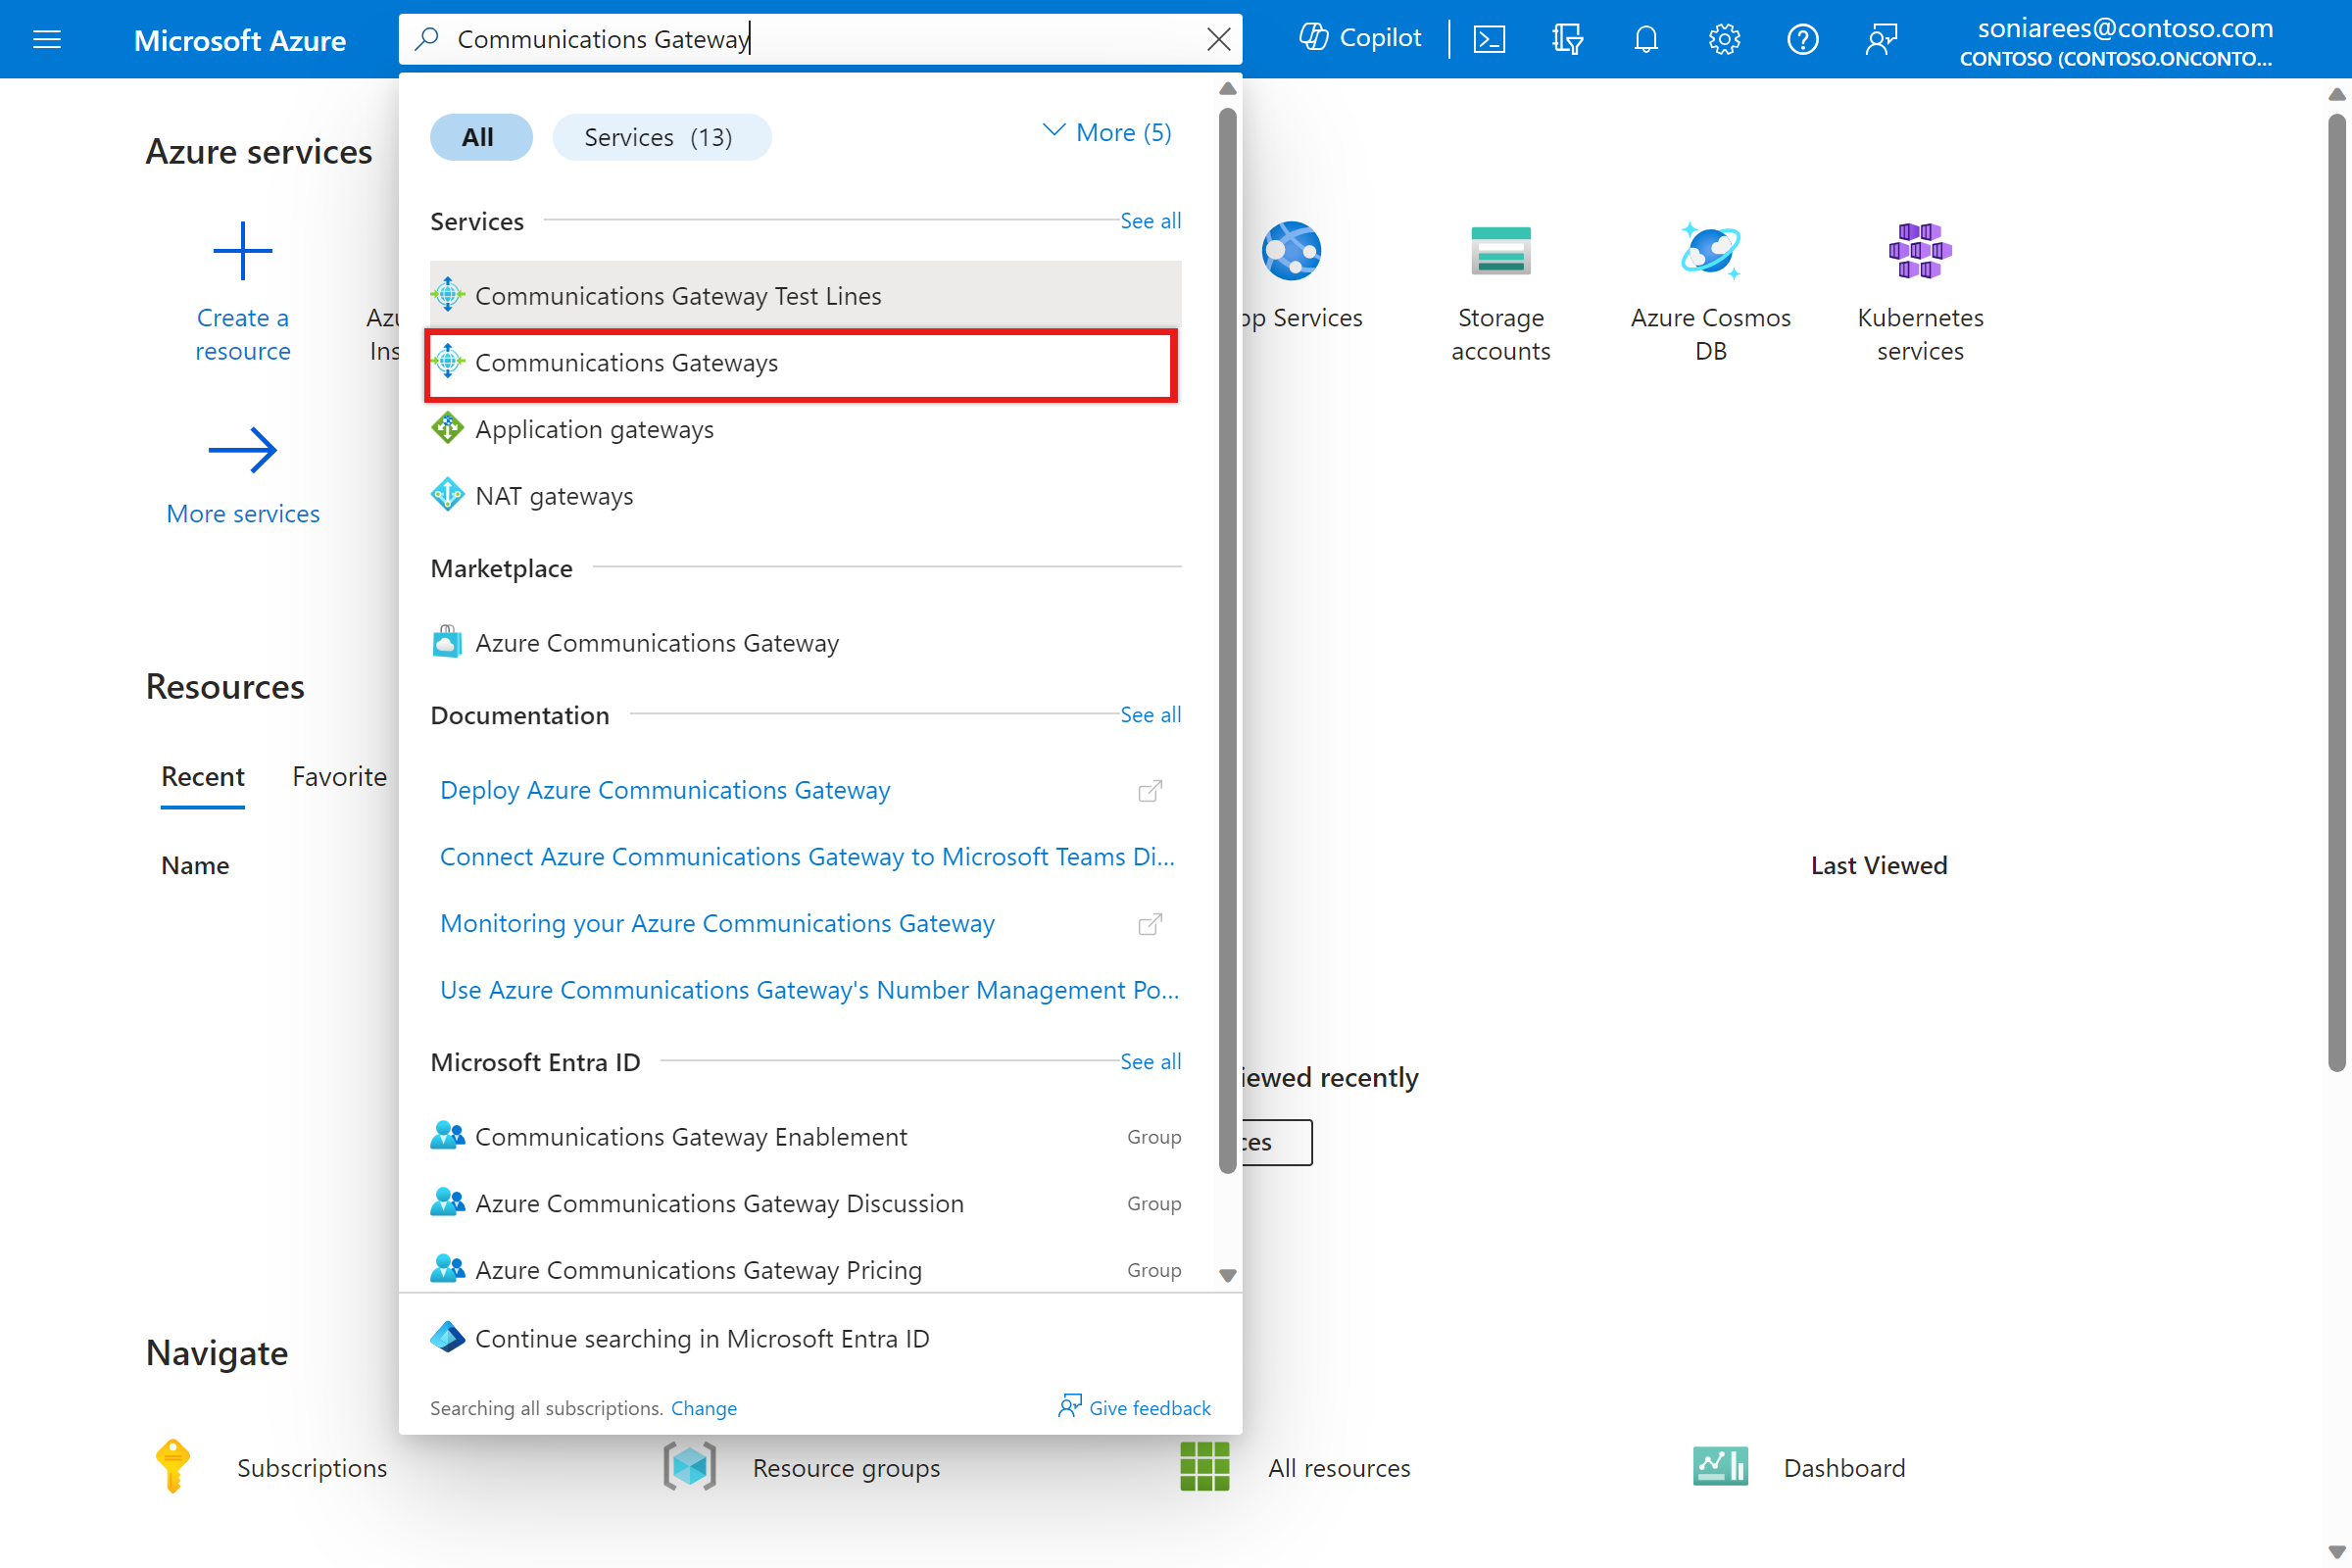This screenshot has width=2352, height=1568.
Task: Open Monitoring your Azure Communications Gateway doc
Action: point(715,922)
